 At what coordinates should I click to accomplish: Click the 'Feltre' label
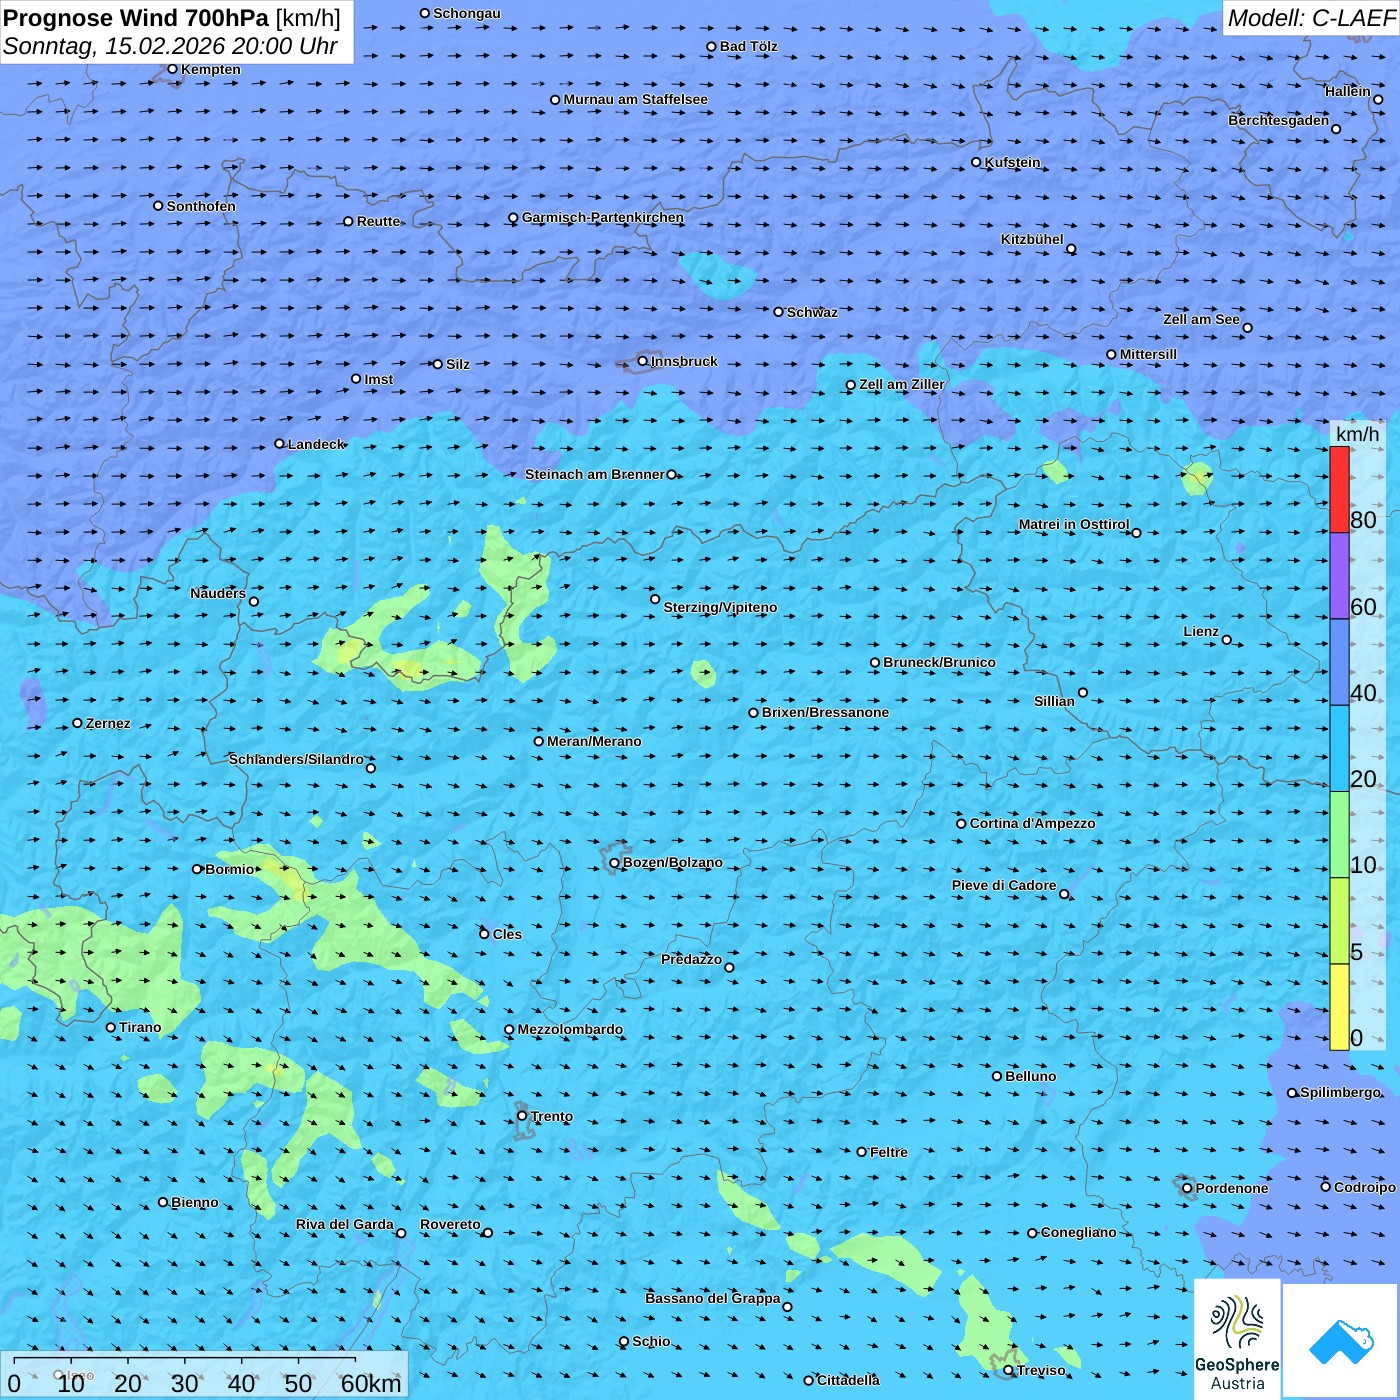click(x=888, y=1152)
